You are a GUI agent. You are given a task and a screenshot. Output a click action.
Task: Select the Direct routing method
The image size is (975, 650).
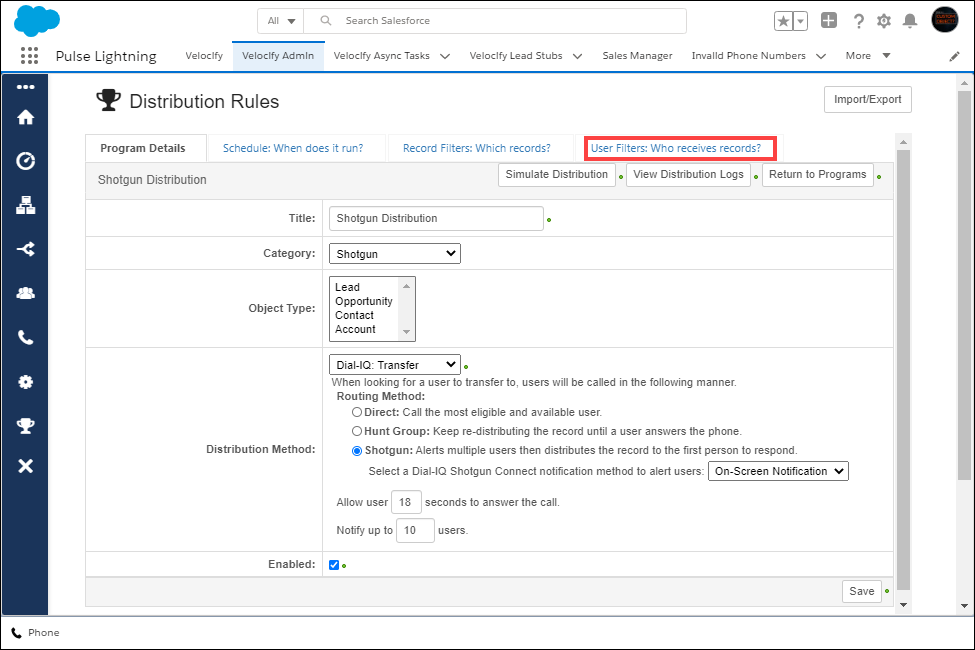click(x=357, y=412)
